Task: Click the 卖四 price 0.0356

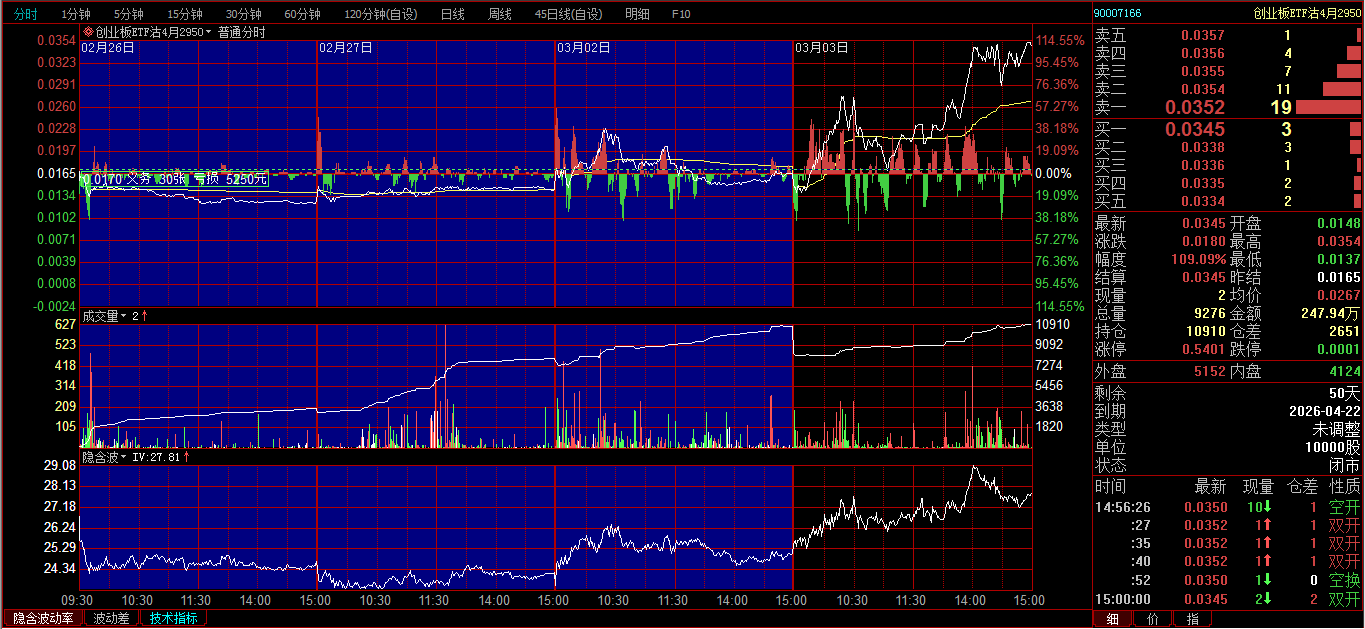Action: coord(1203,53)
